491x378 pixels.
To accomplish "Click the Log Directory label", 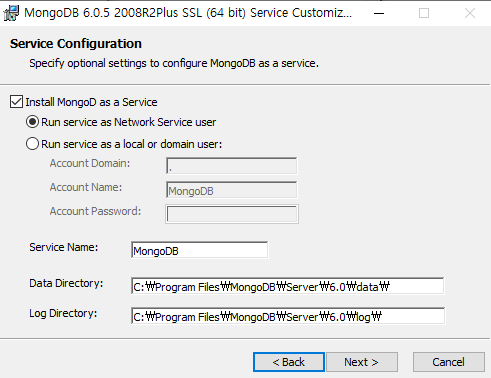I will point(63,313).
